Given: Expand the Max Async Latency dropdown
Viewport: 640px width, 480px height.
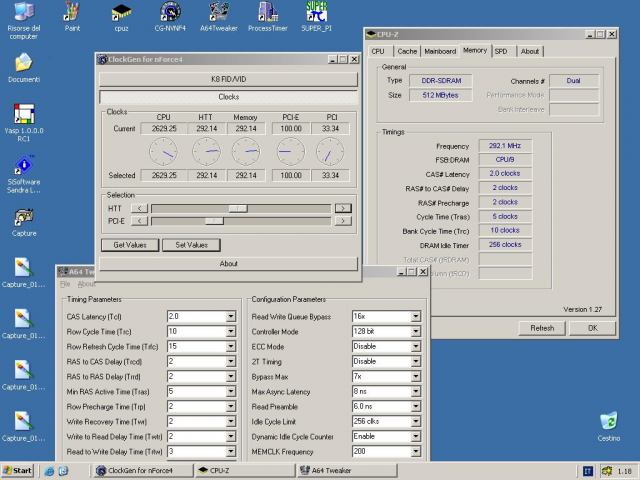Looking at the screenshot, I should tap(416, 392).
